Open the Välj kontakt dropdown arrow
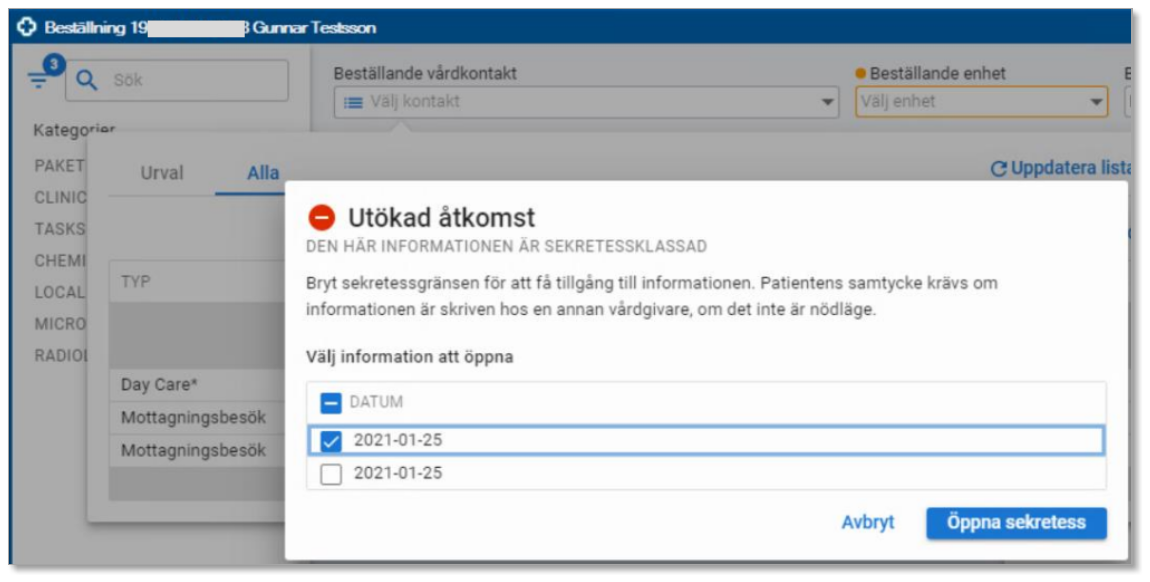 [x=827, y=102]
